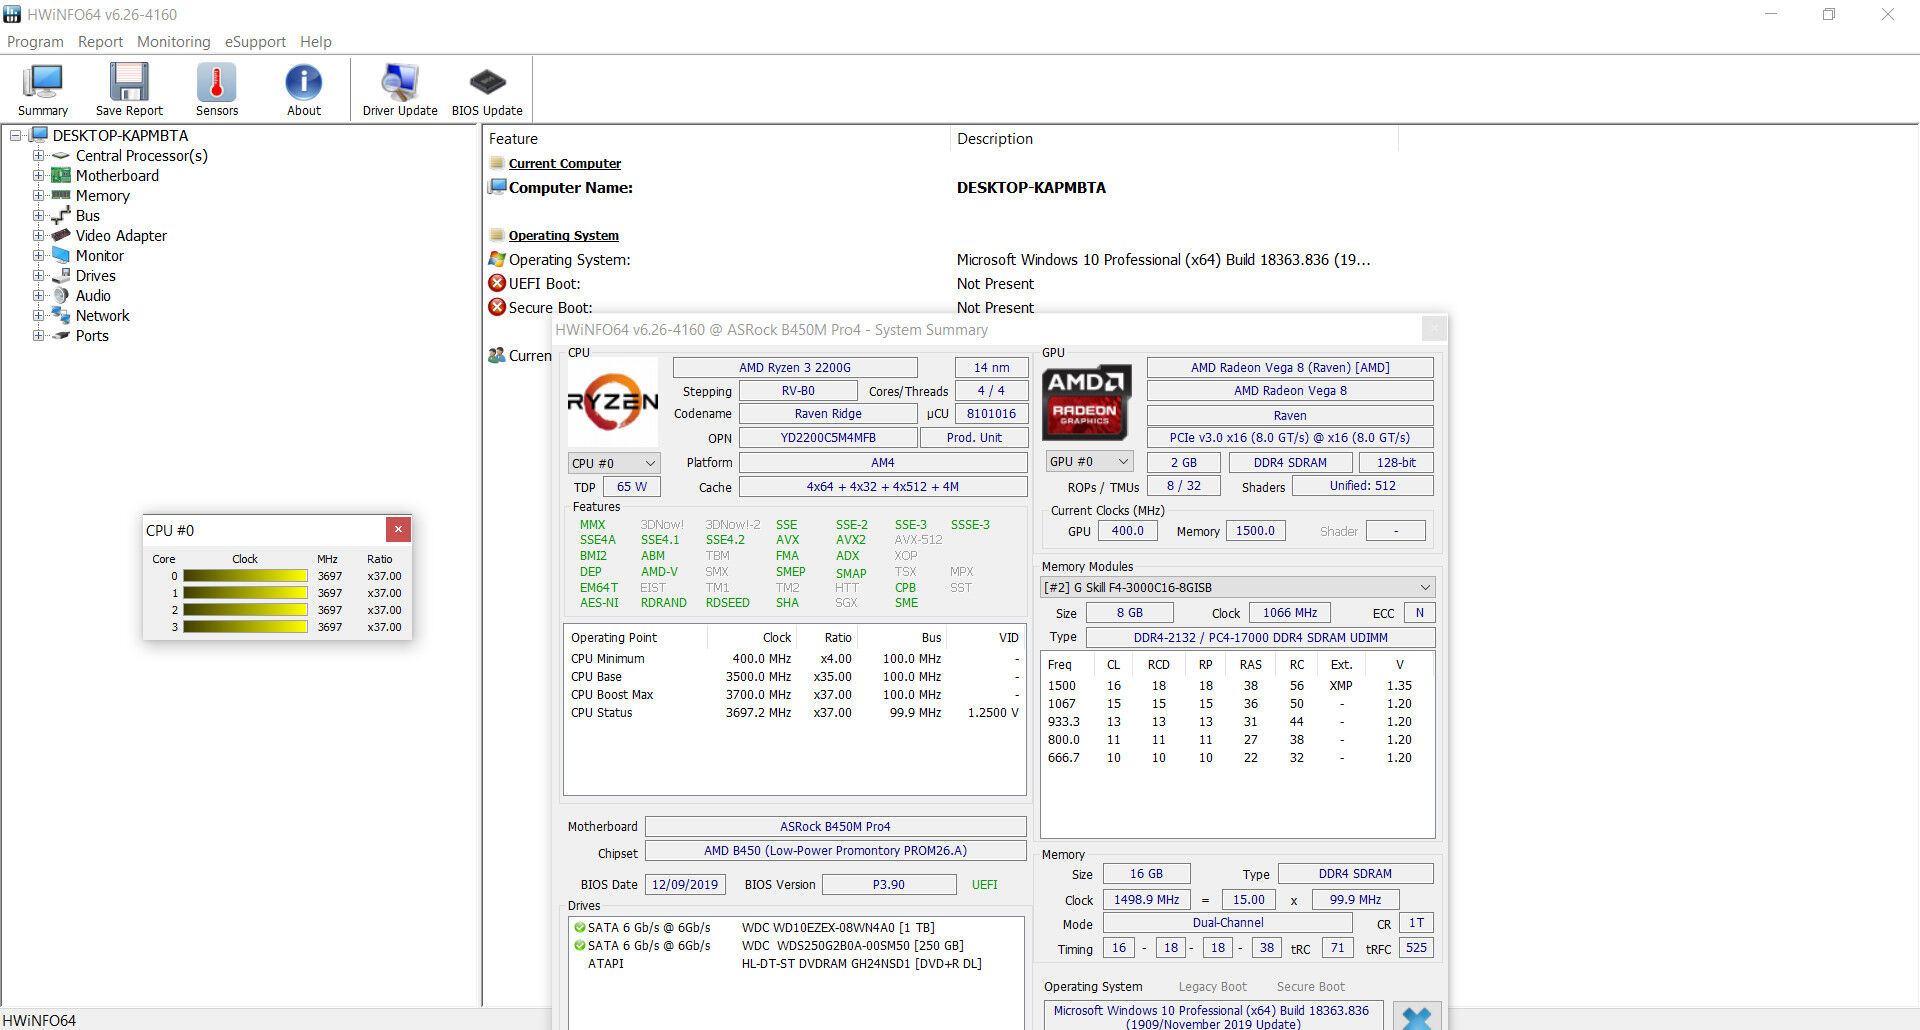Viewport: 1920px width, 1030px height.
Task: Close the CPU #0 clock window
Action: 398,529
